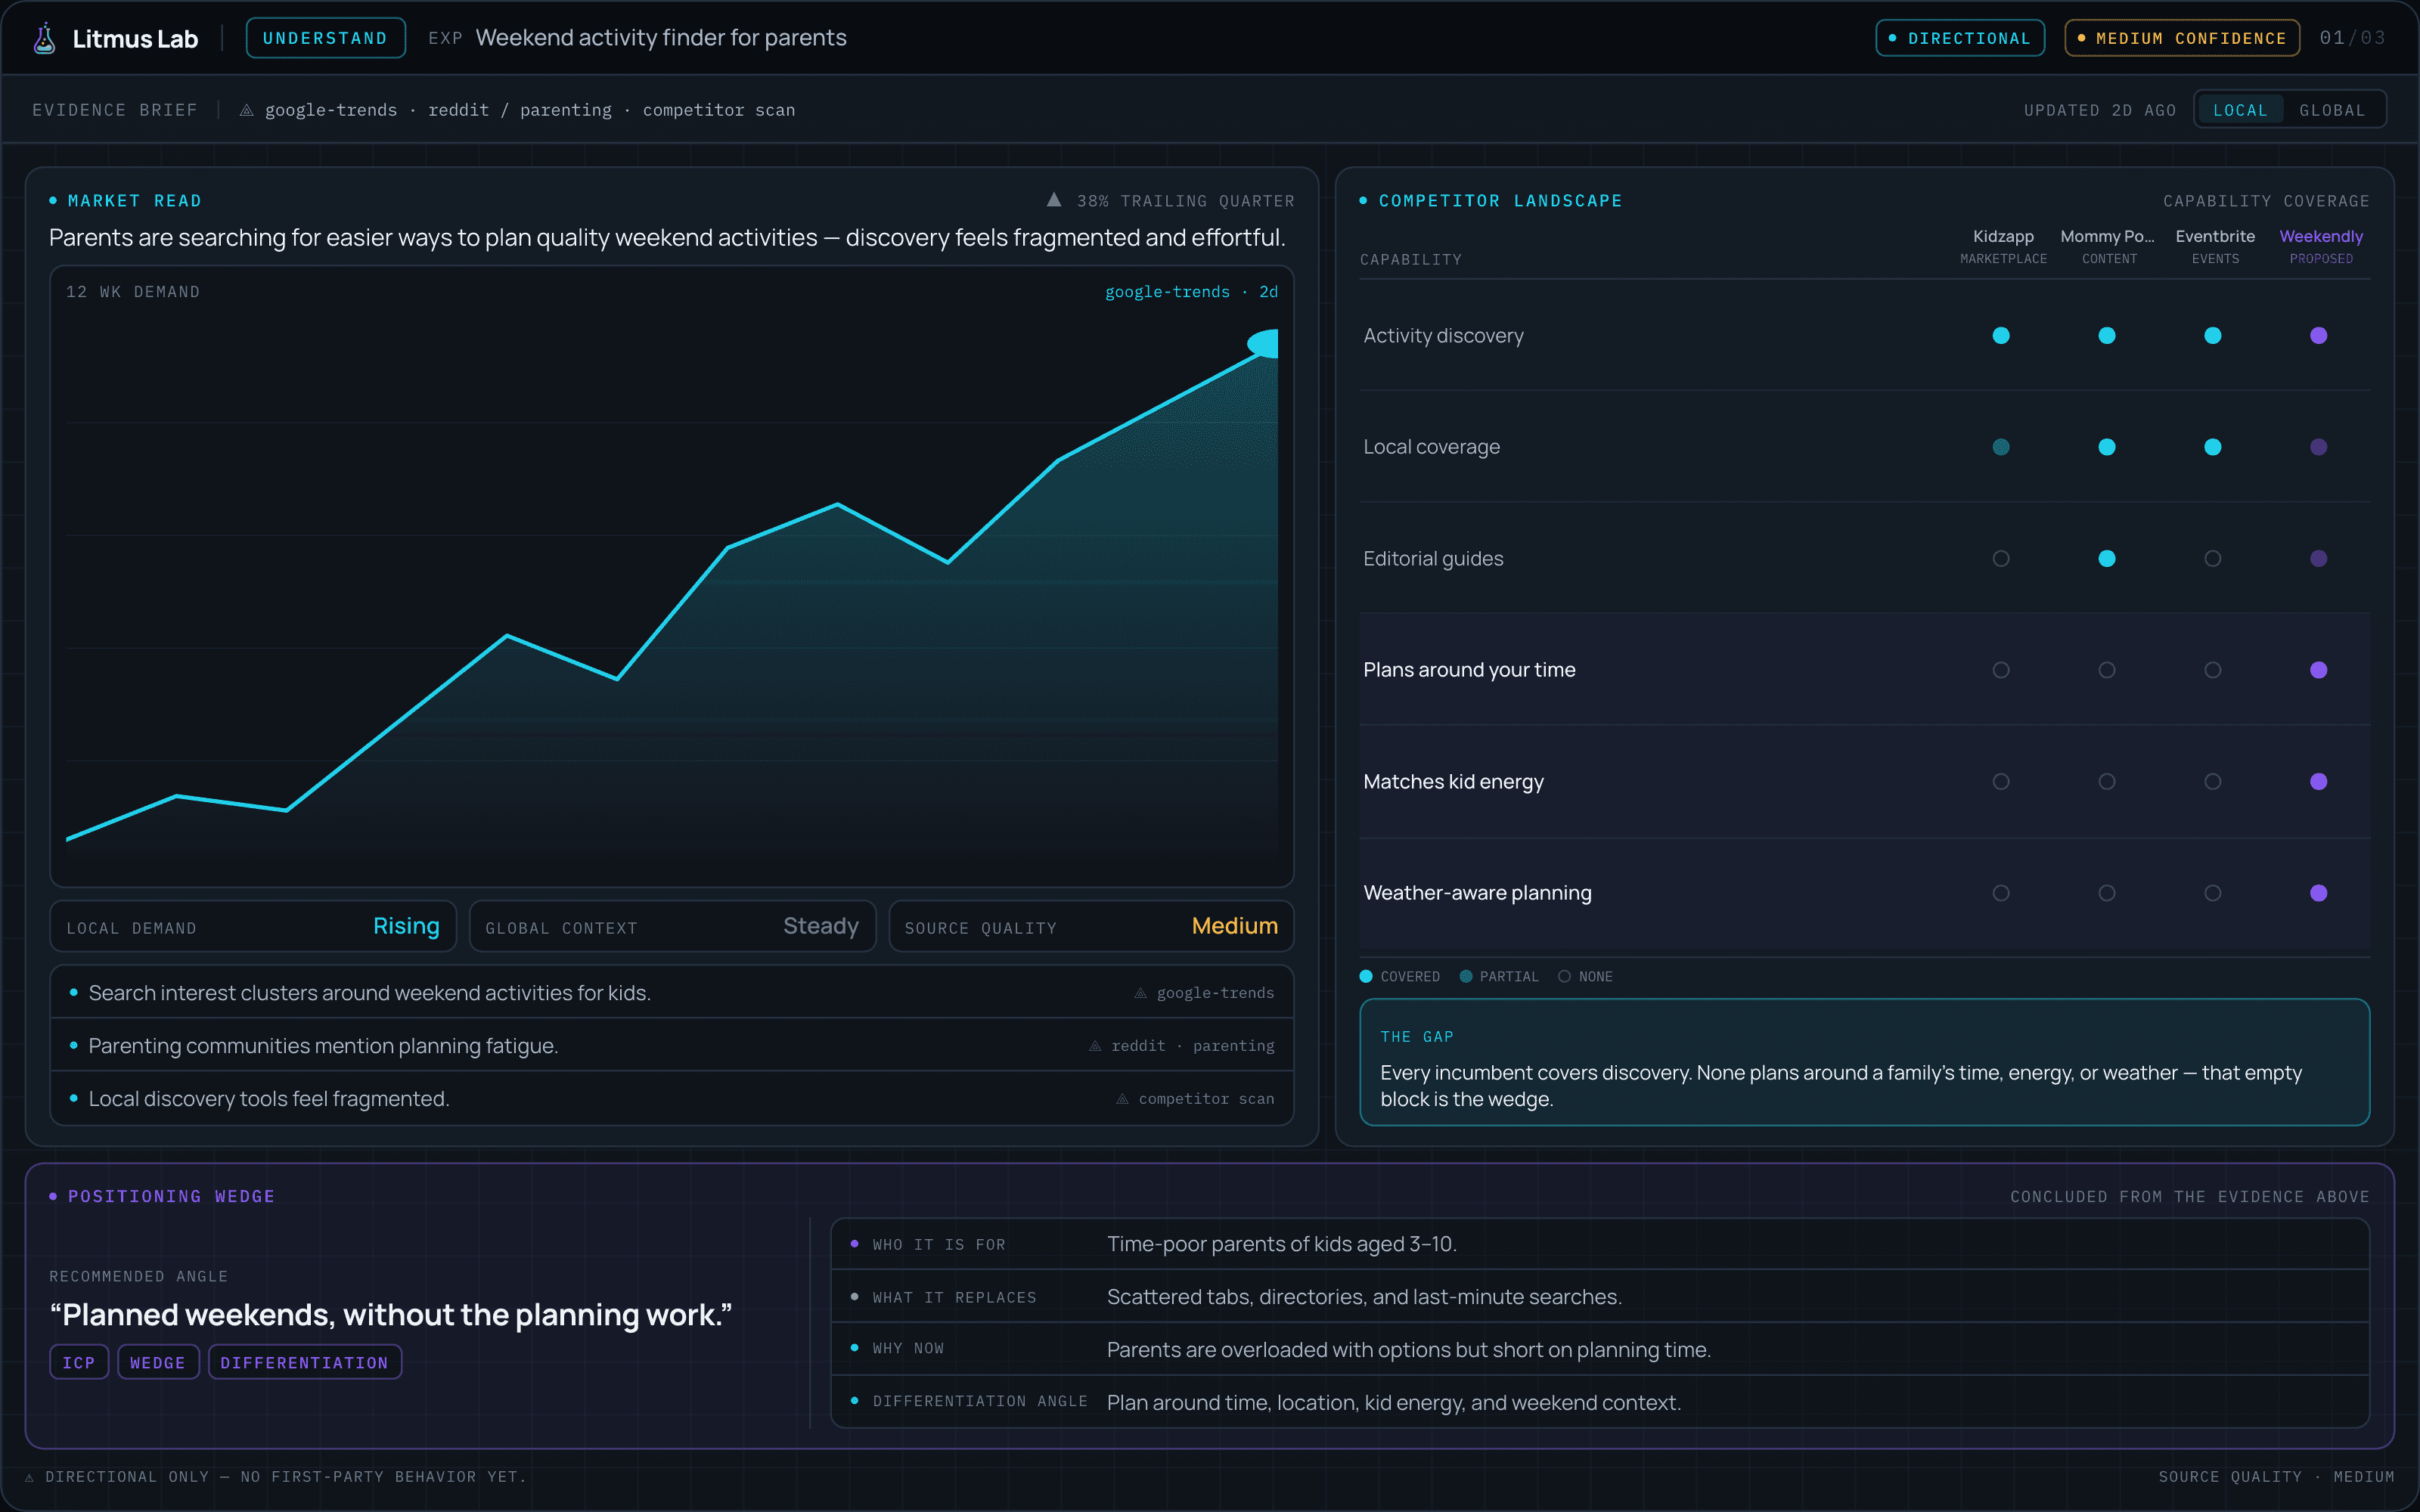Click reddit / parenting source in evidence brief
The image size is (2420, 1512).
pyautogui.click(x=520, y=110)
